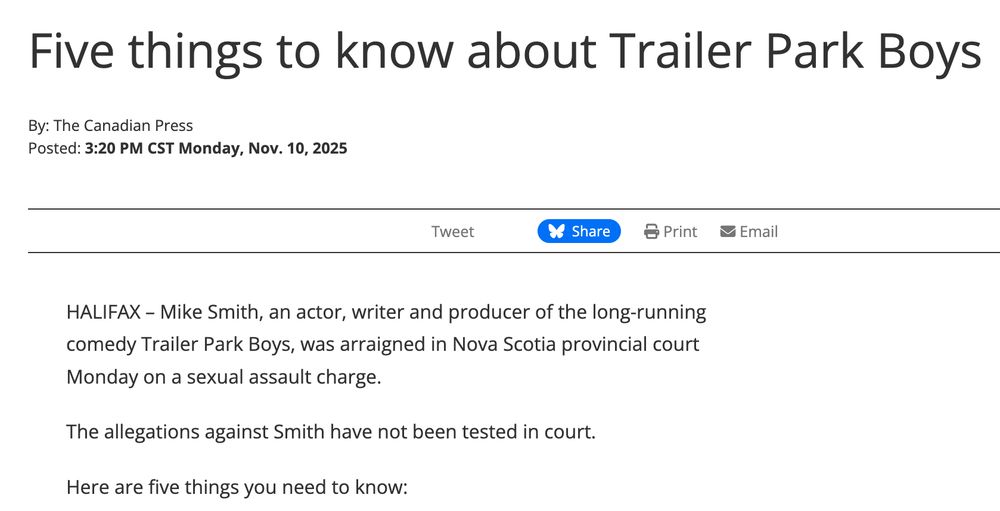Image resolution: width=1000 pixels, height=511 pixels.
Task: Click the "Posted:" label
Action: (x=54, y=149)
